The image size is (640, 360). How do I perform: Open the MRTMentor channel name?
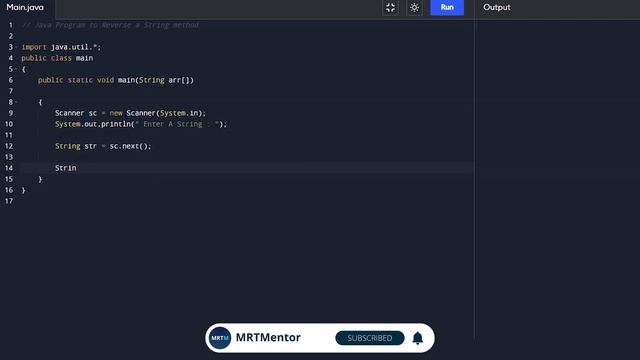[x=268, y=338]
